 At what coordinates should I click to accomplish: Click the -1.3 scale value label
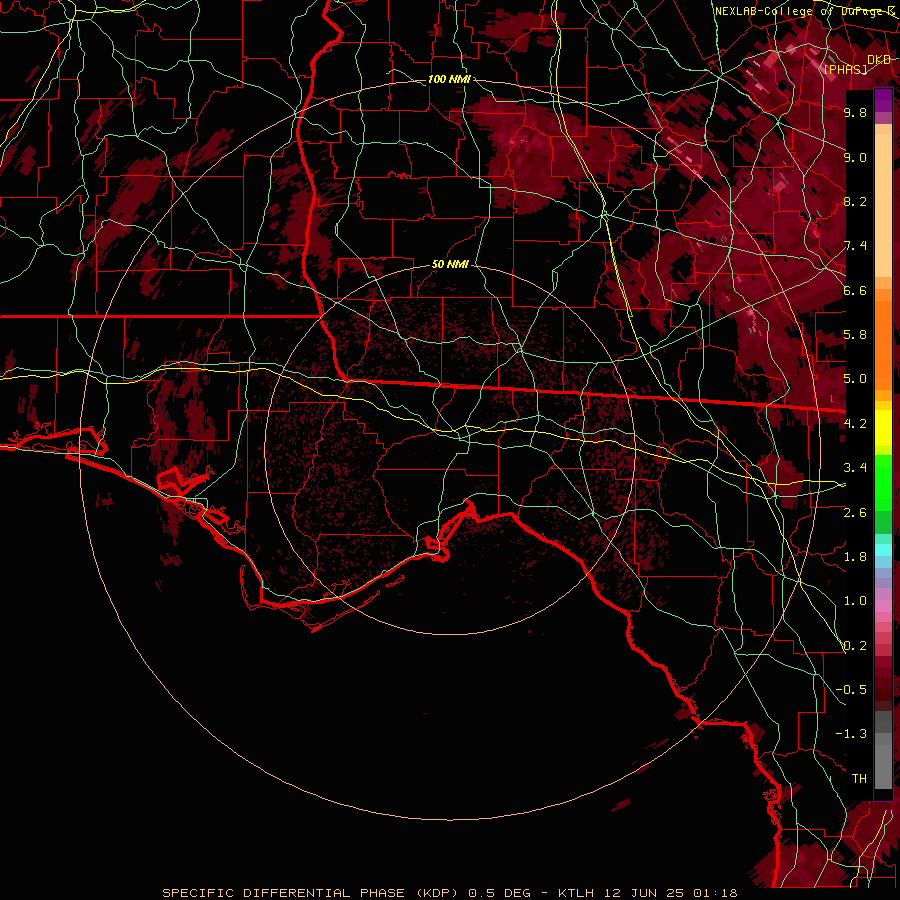(851, 734)
